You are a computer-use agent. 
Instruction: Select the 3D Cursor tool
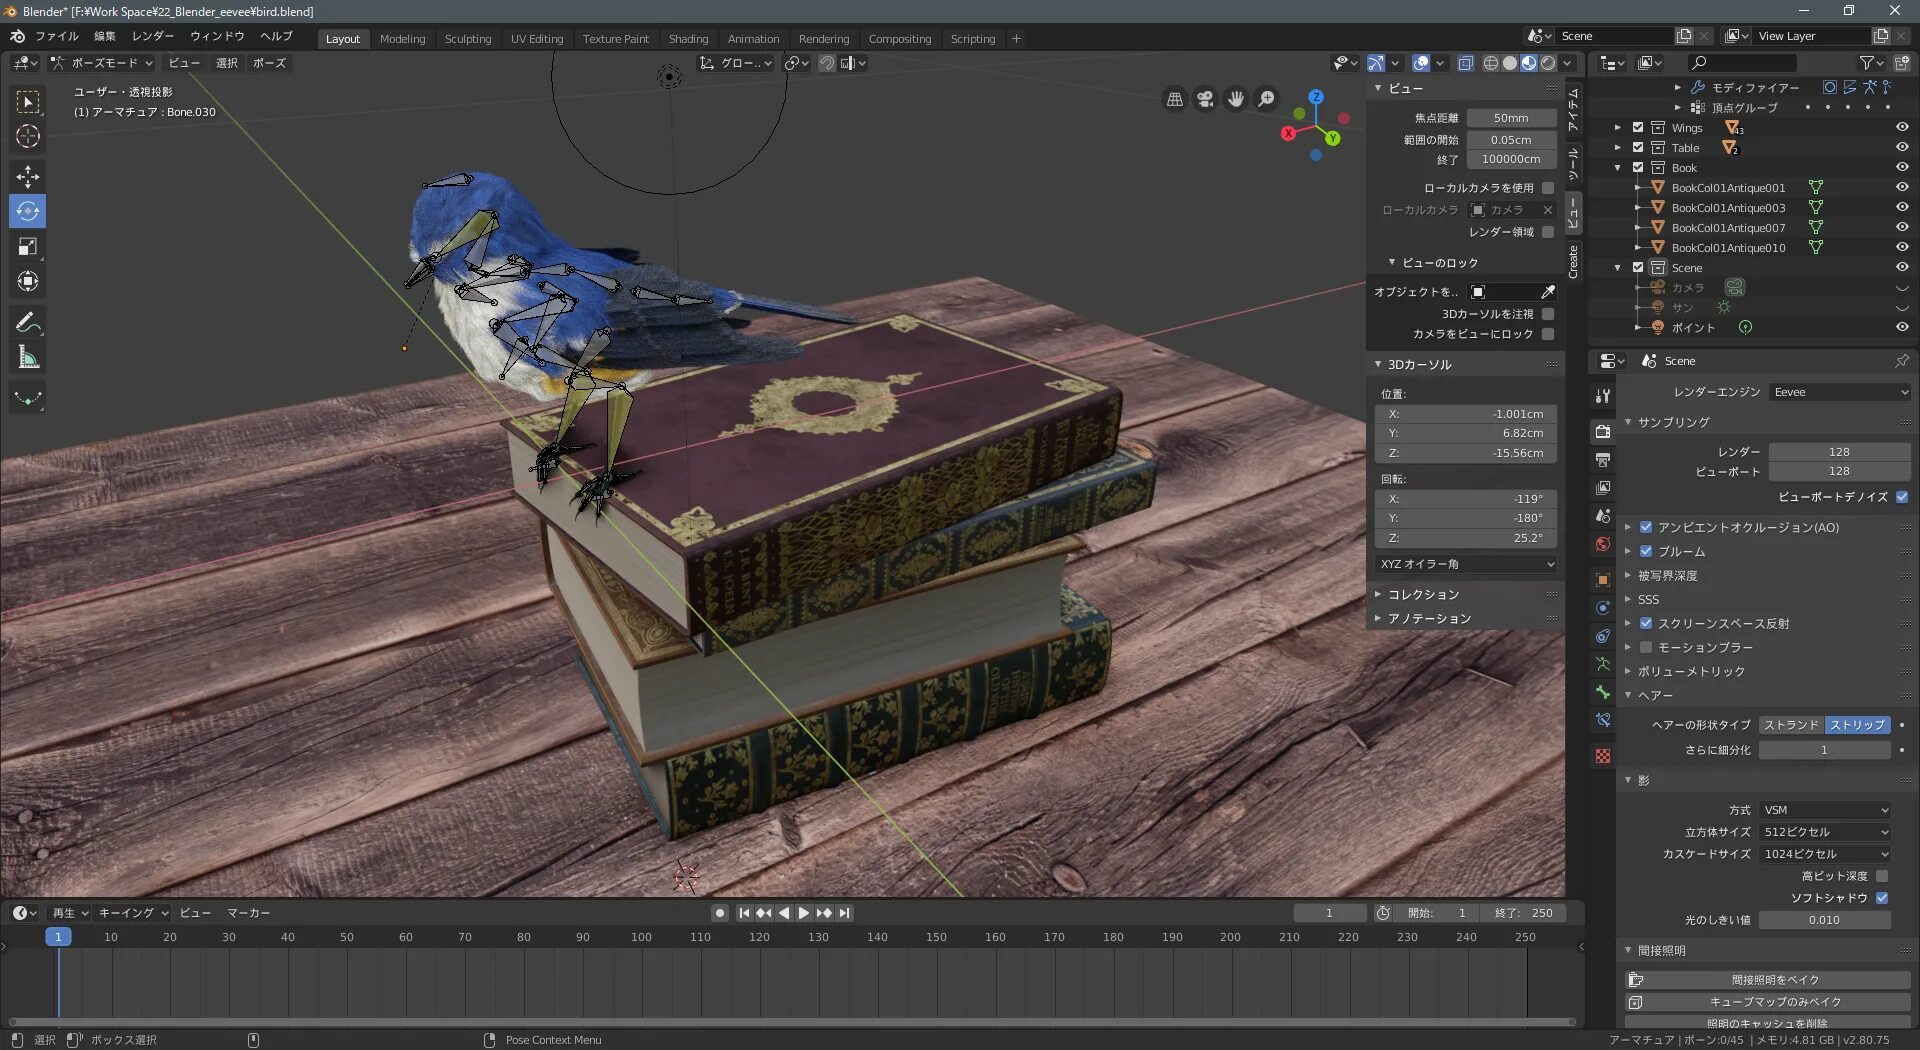tap(28, 137)
